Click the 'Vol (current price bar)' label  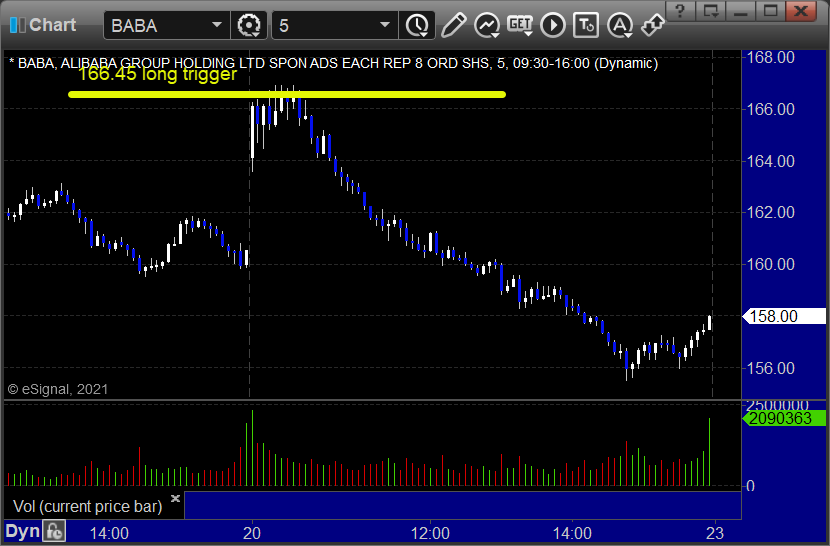coord(87,506)
